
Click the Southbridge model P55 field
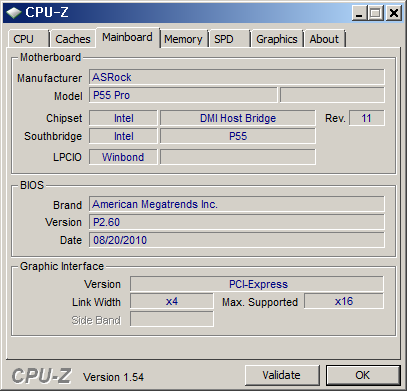[x=238, y=136]
